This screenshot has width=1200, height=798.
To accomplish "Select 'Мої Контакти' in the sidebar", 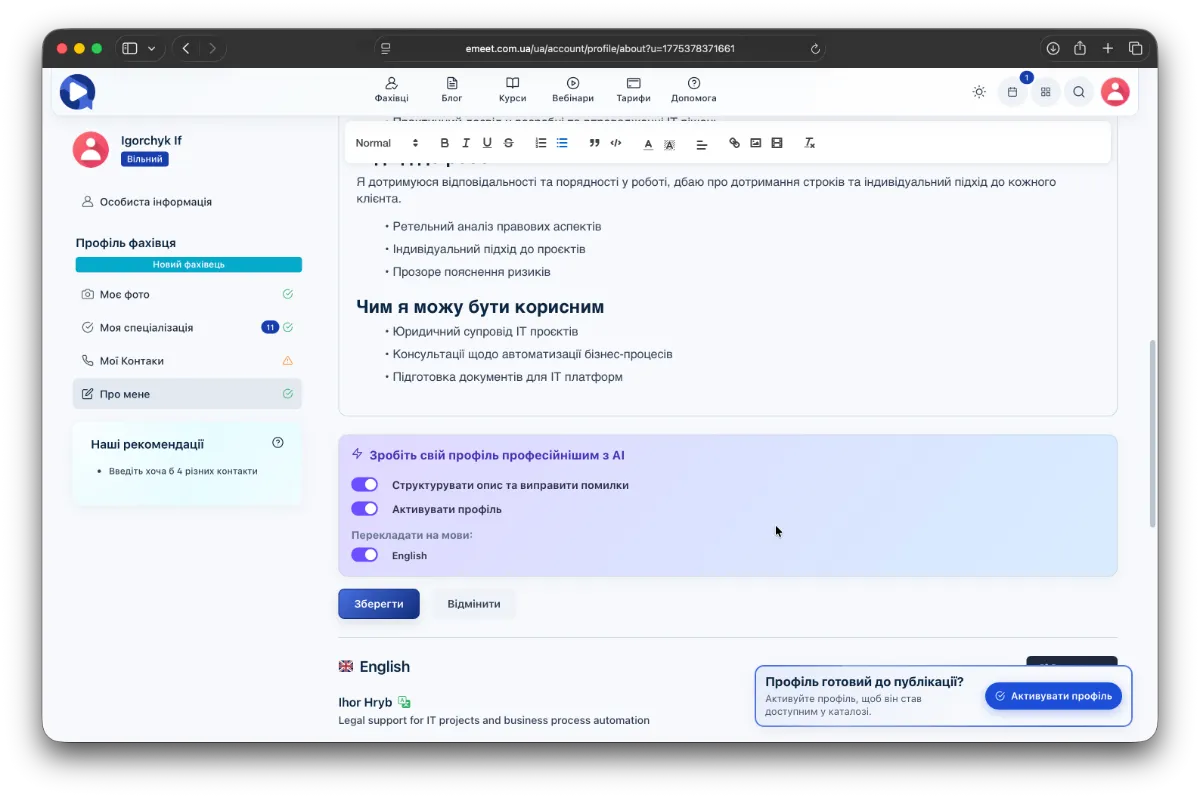I will (131, 361).
